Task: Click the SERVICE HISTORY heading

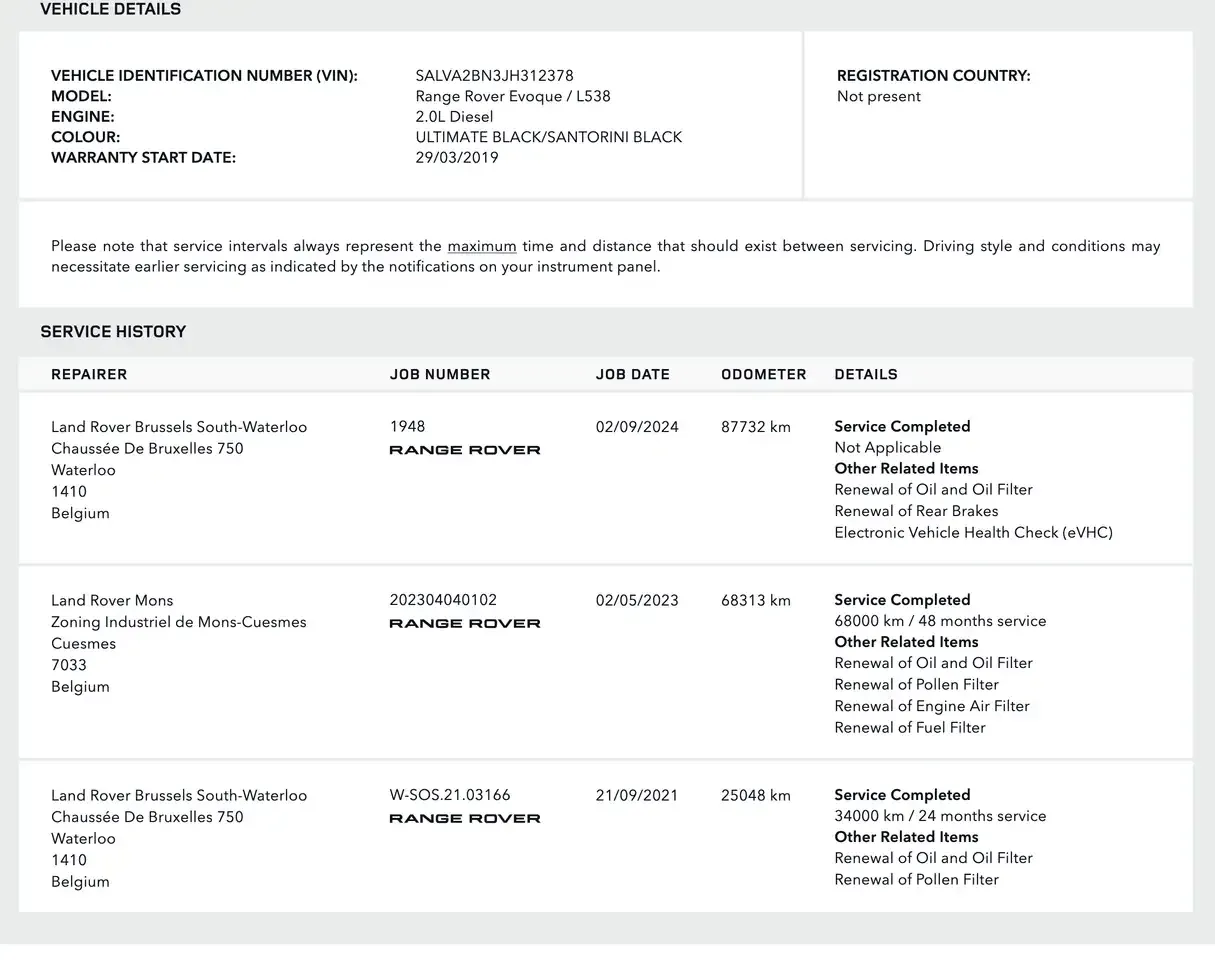Action: coord(113,332)
